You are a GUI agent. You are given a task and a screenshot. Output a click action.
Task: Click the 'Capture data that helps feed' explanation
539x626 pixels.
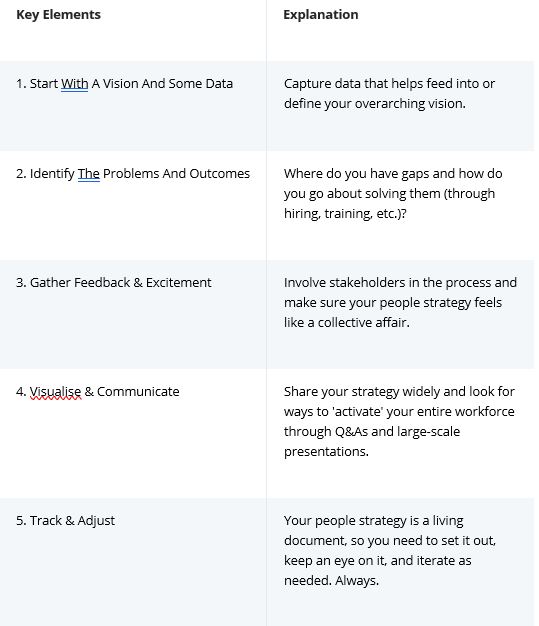pos(389,94)
